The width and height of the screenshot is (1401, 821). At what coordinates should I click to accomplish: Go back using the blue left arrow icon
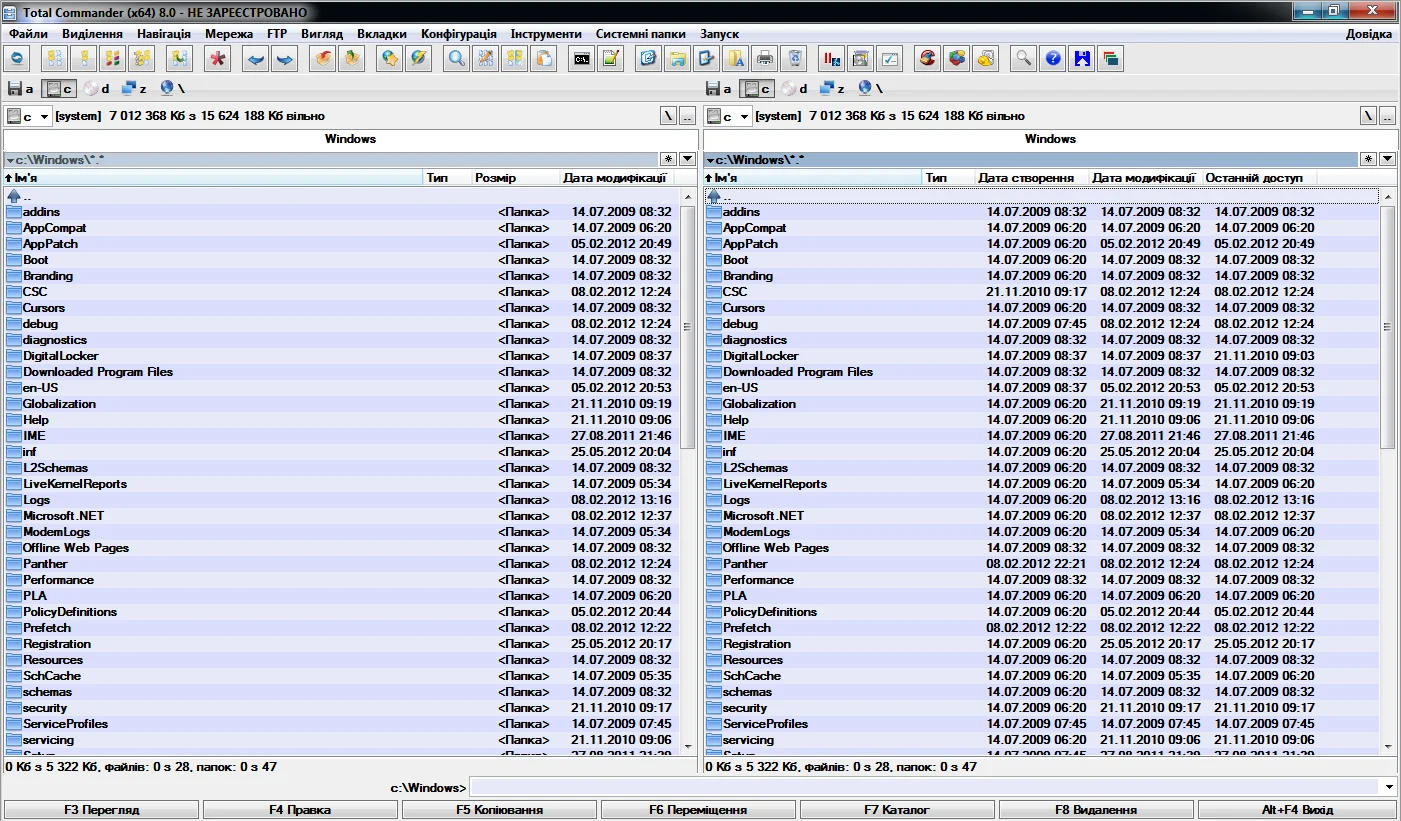click(256, 59)
